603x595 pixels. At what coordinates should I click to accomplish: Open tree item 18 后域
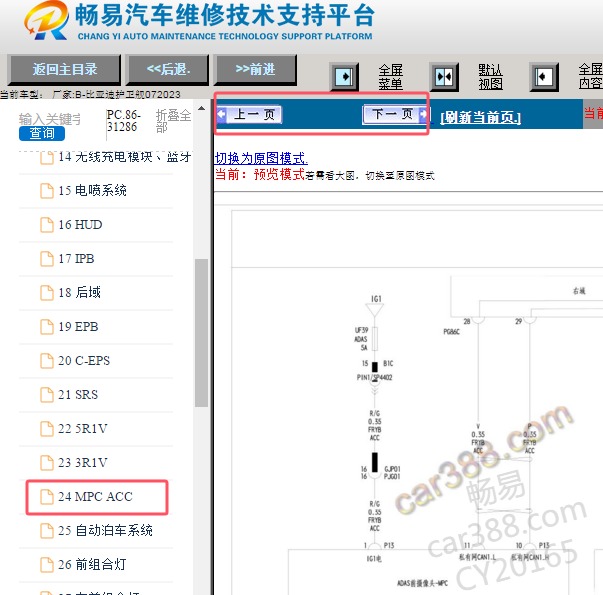pos(79,292)
